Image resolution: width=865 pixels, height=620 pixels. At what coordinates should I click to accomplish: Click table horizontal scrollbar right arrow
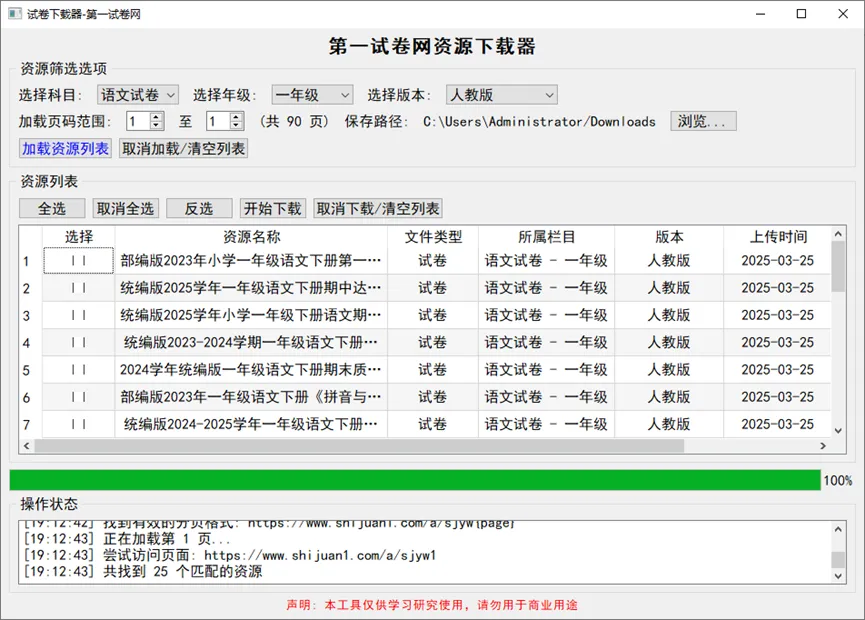[823, 446]
